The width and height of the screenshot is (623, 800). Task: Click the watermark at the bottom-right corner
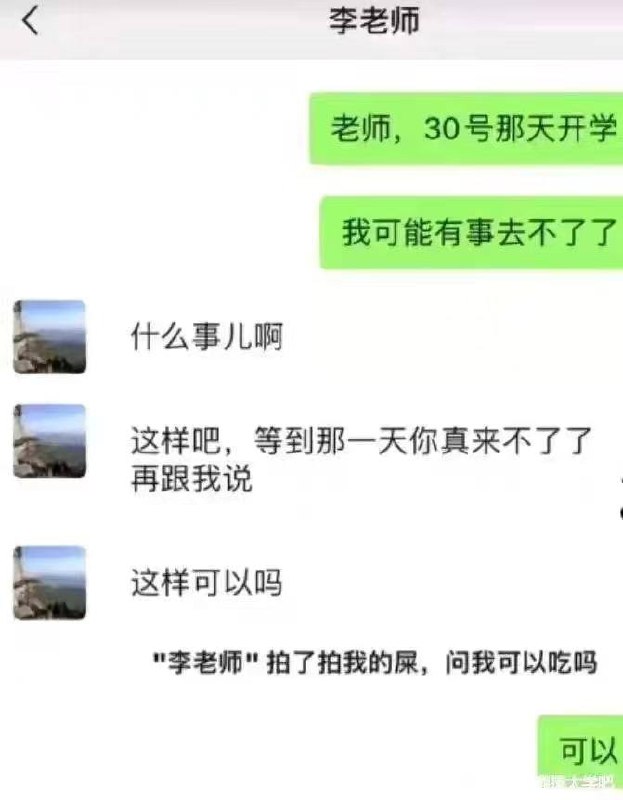578,781
